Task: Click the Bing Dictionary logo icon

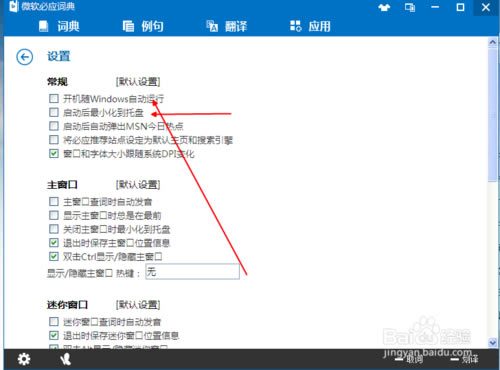Action: (x=13, y=6)
